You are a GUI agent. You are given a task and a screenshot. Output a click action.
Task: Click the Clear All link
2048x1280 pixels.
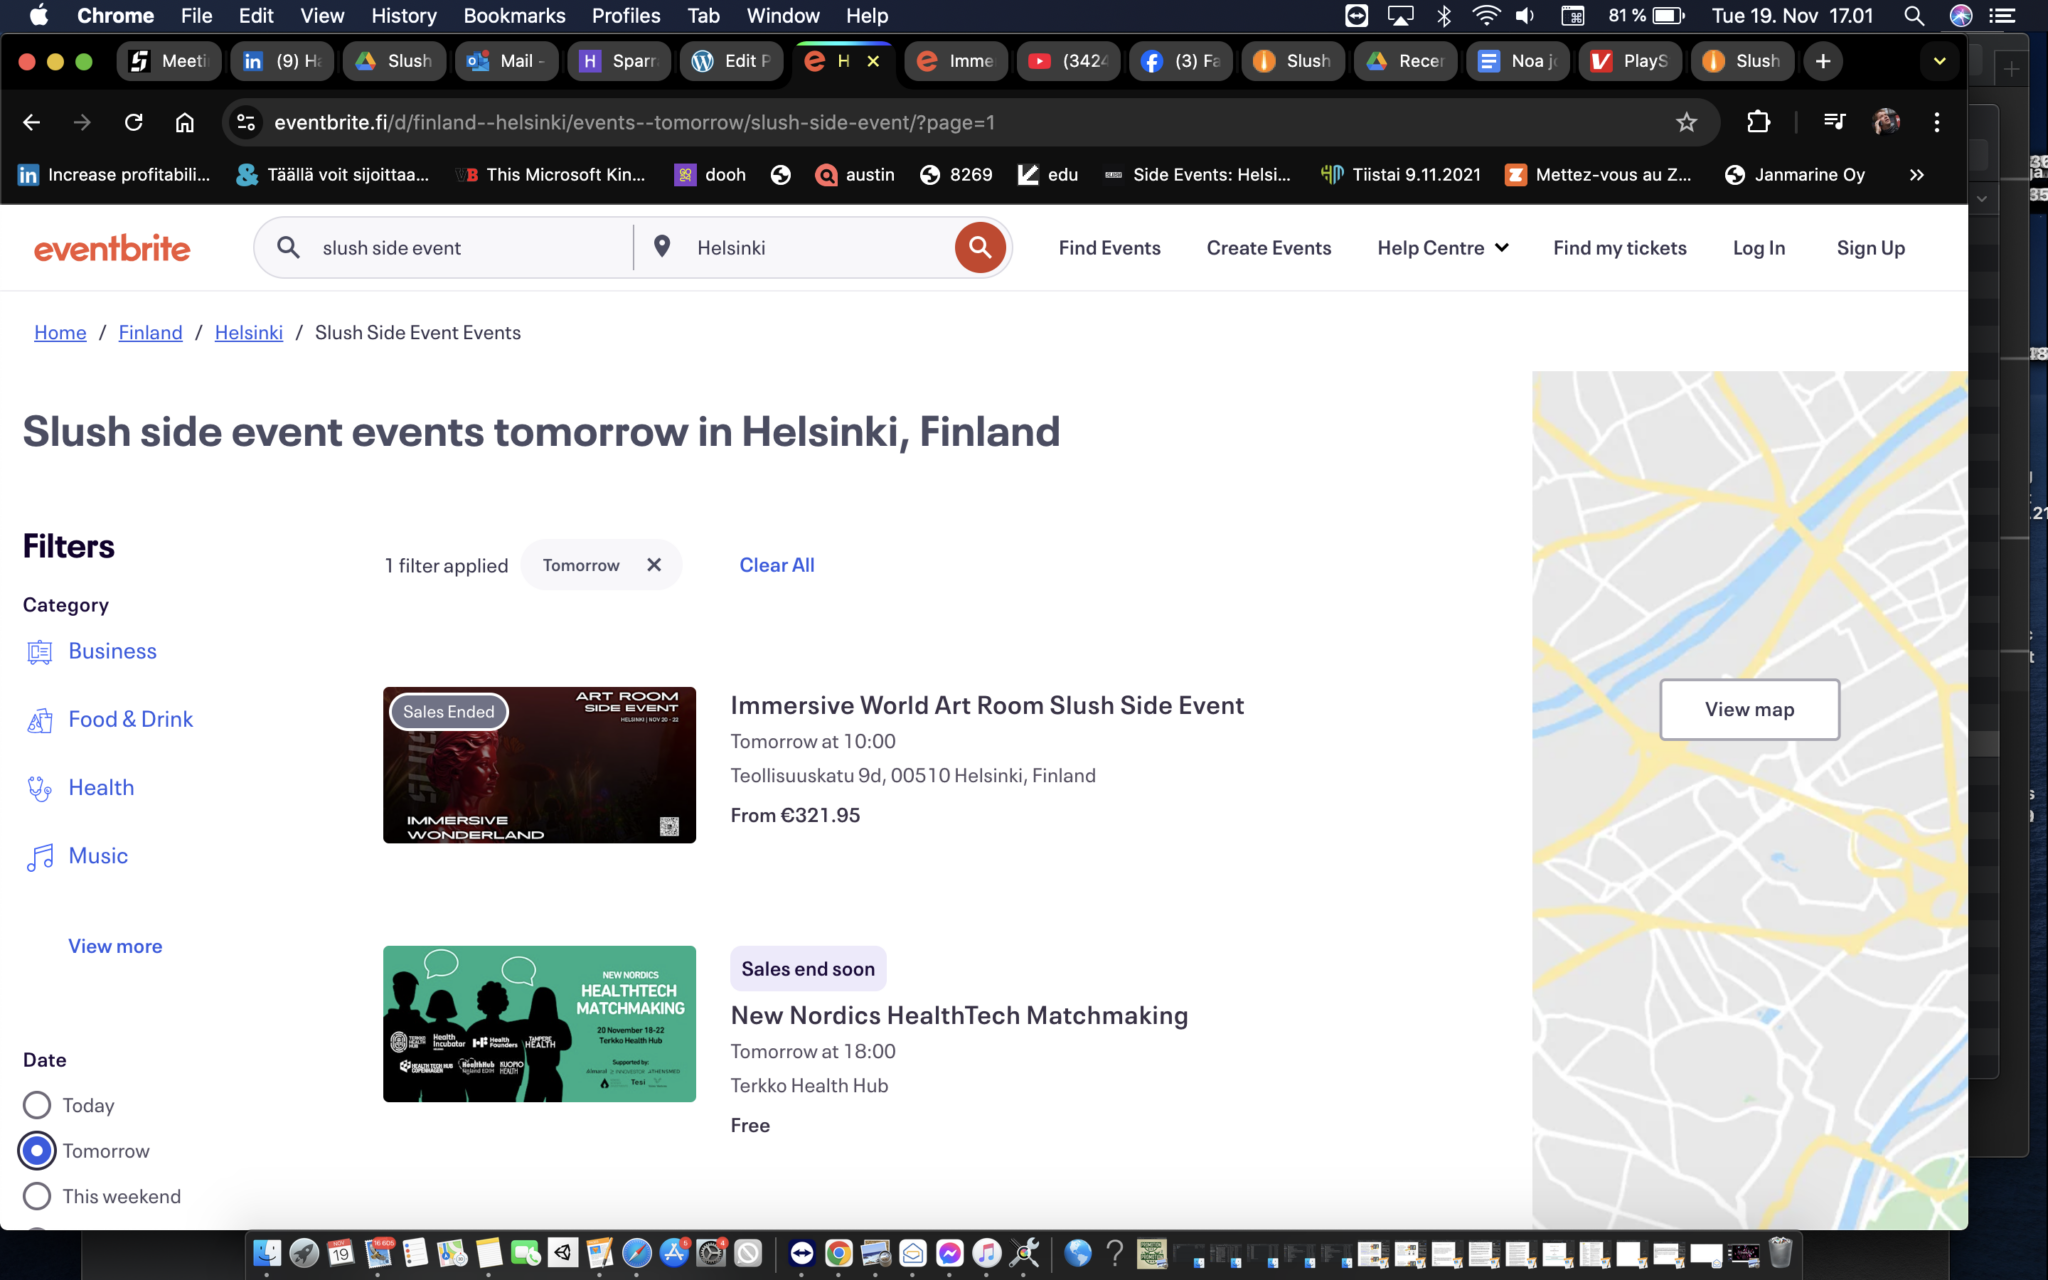[x=776, y=564]
